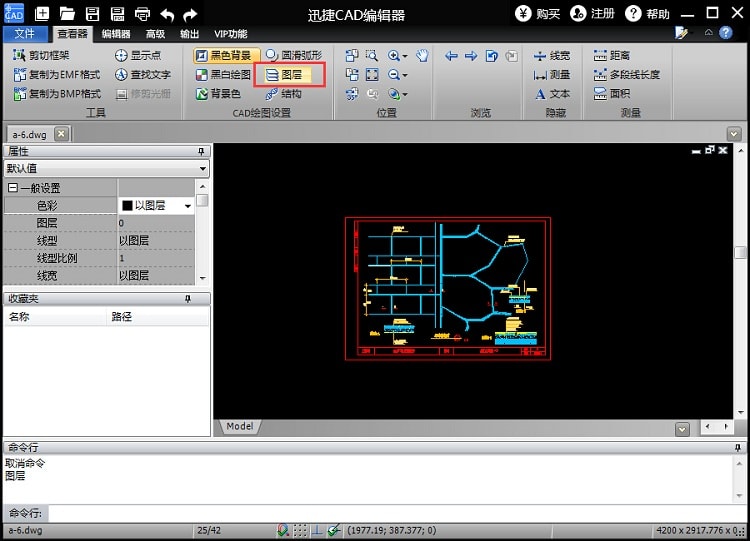The image size is (750, 541).
Task: Open the 默认值 dropdown in properties panel
Action: coord(203,169)
